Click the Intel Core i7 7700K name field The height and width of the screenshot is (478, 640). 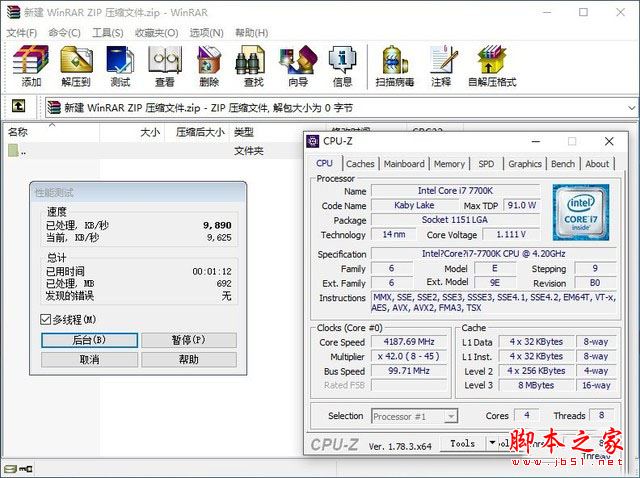click(x=456, y=191)
